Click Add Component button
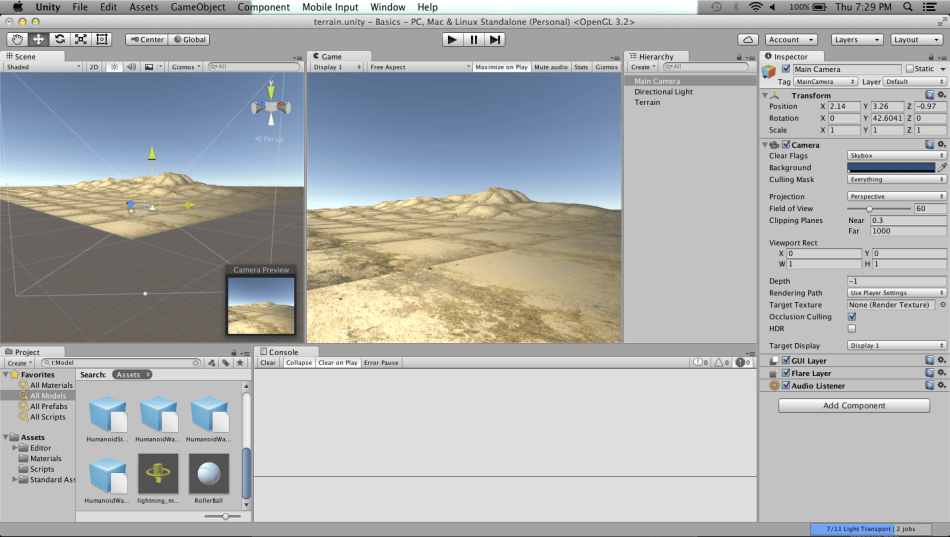This screenshot has height=537, width=950. 854,405
